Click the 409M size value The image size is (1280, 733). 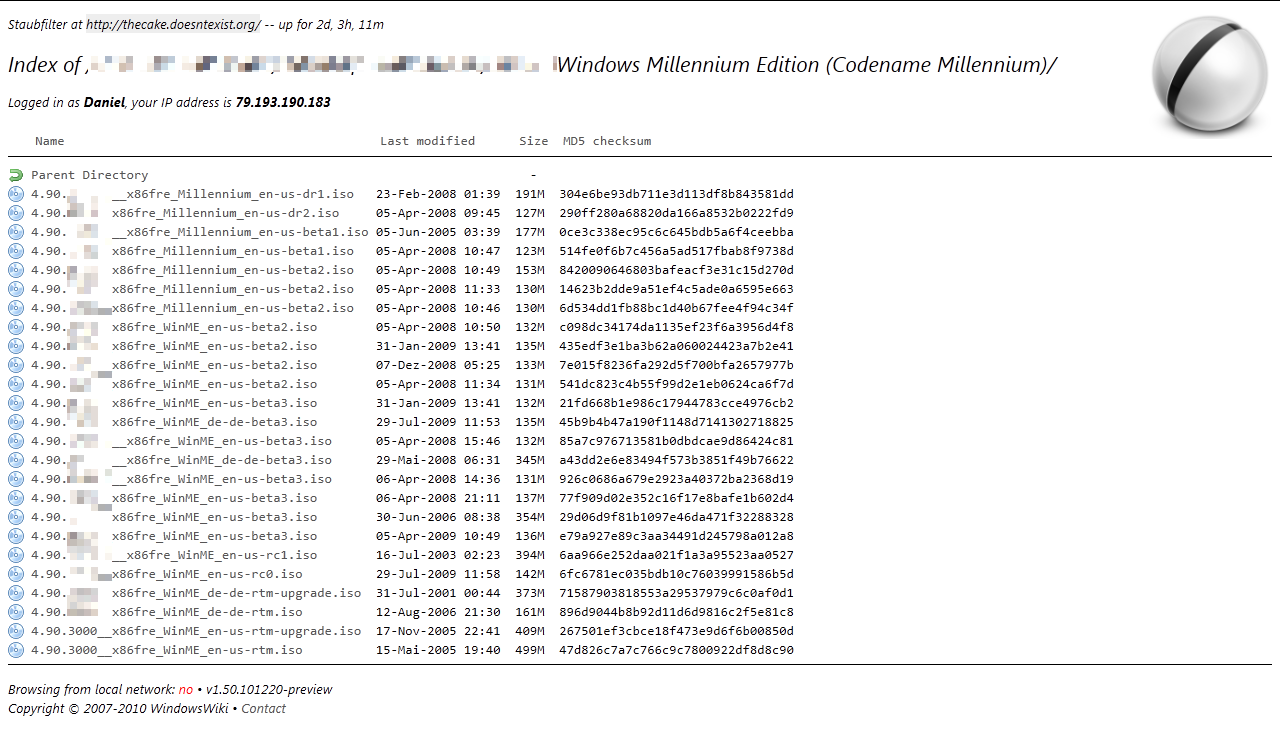[530, 631]
